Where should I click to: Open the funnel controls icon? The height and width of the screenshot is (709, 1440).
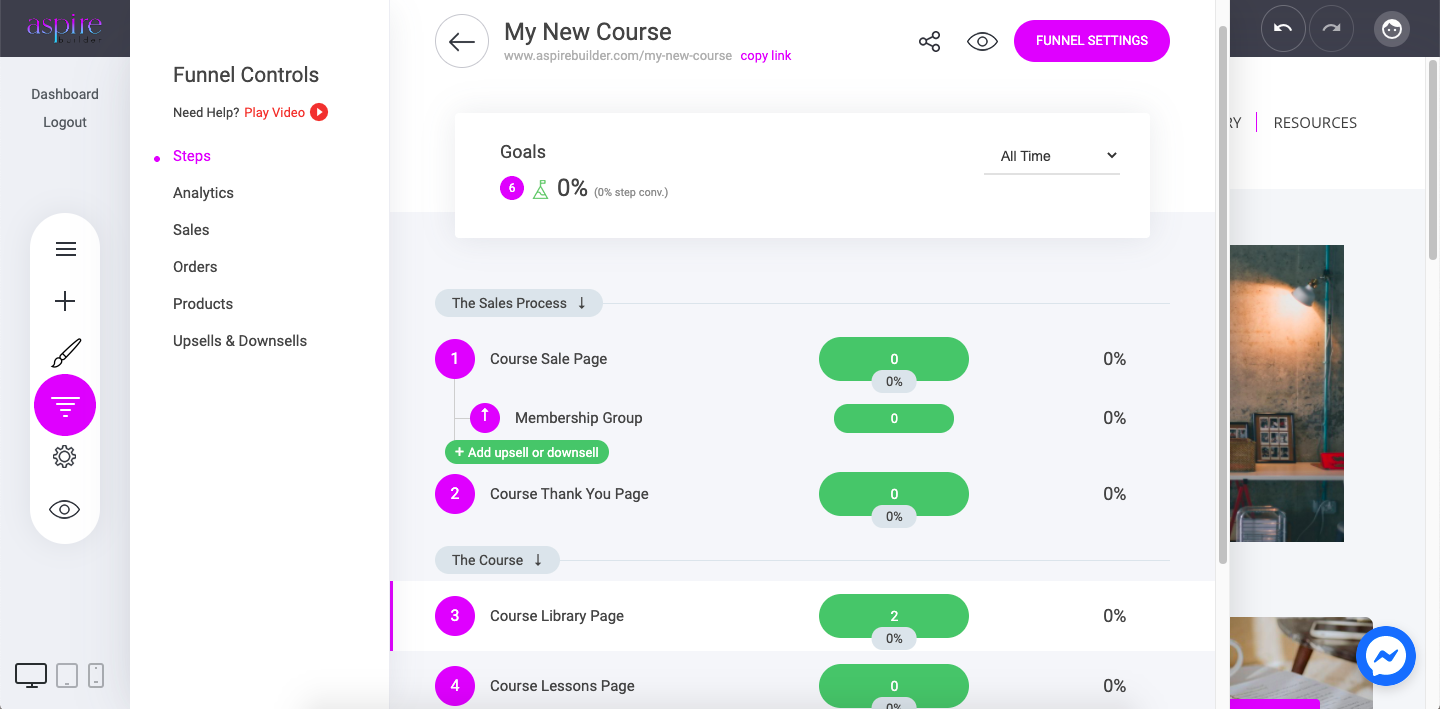pos(65,405)
